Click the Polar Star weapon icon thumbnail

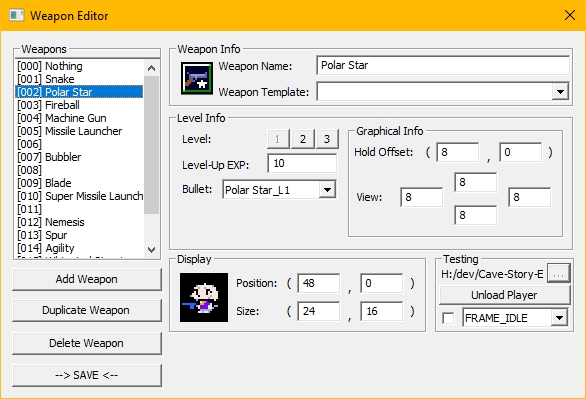click(x=197, y=78)
